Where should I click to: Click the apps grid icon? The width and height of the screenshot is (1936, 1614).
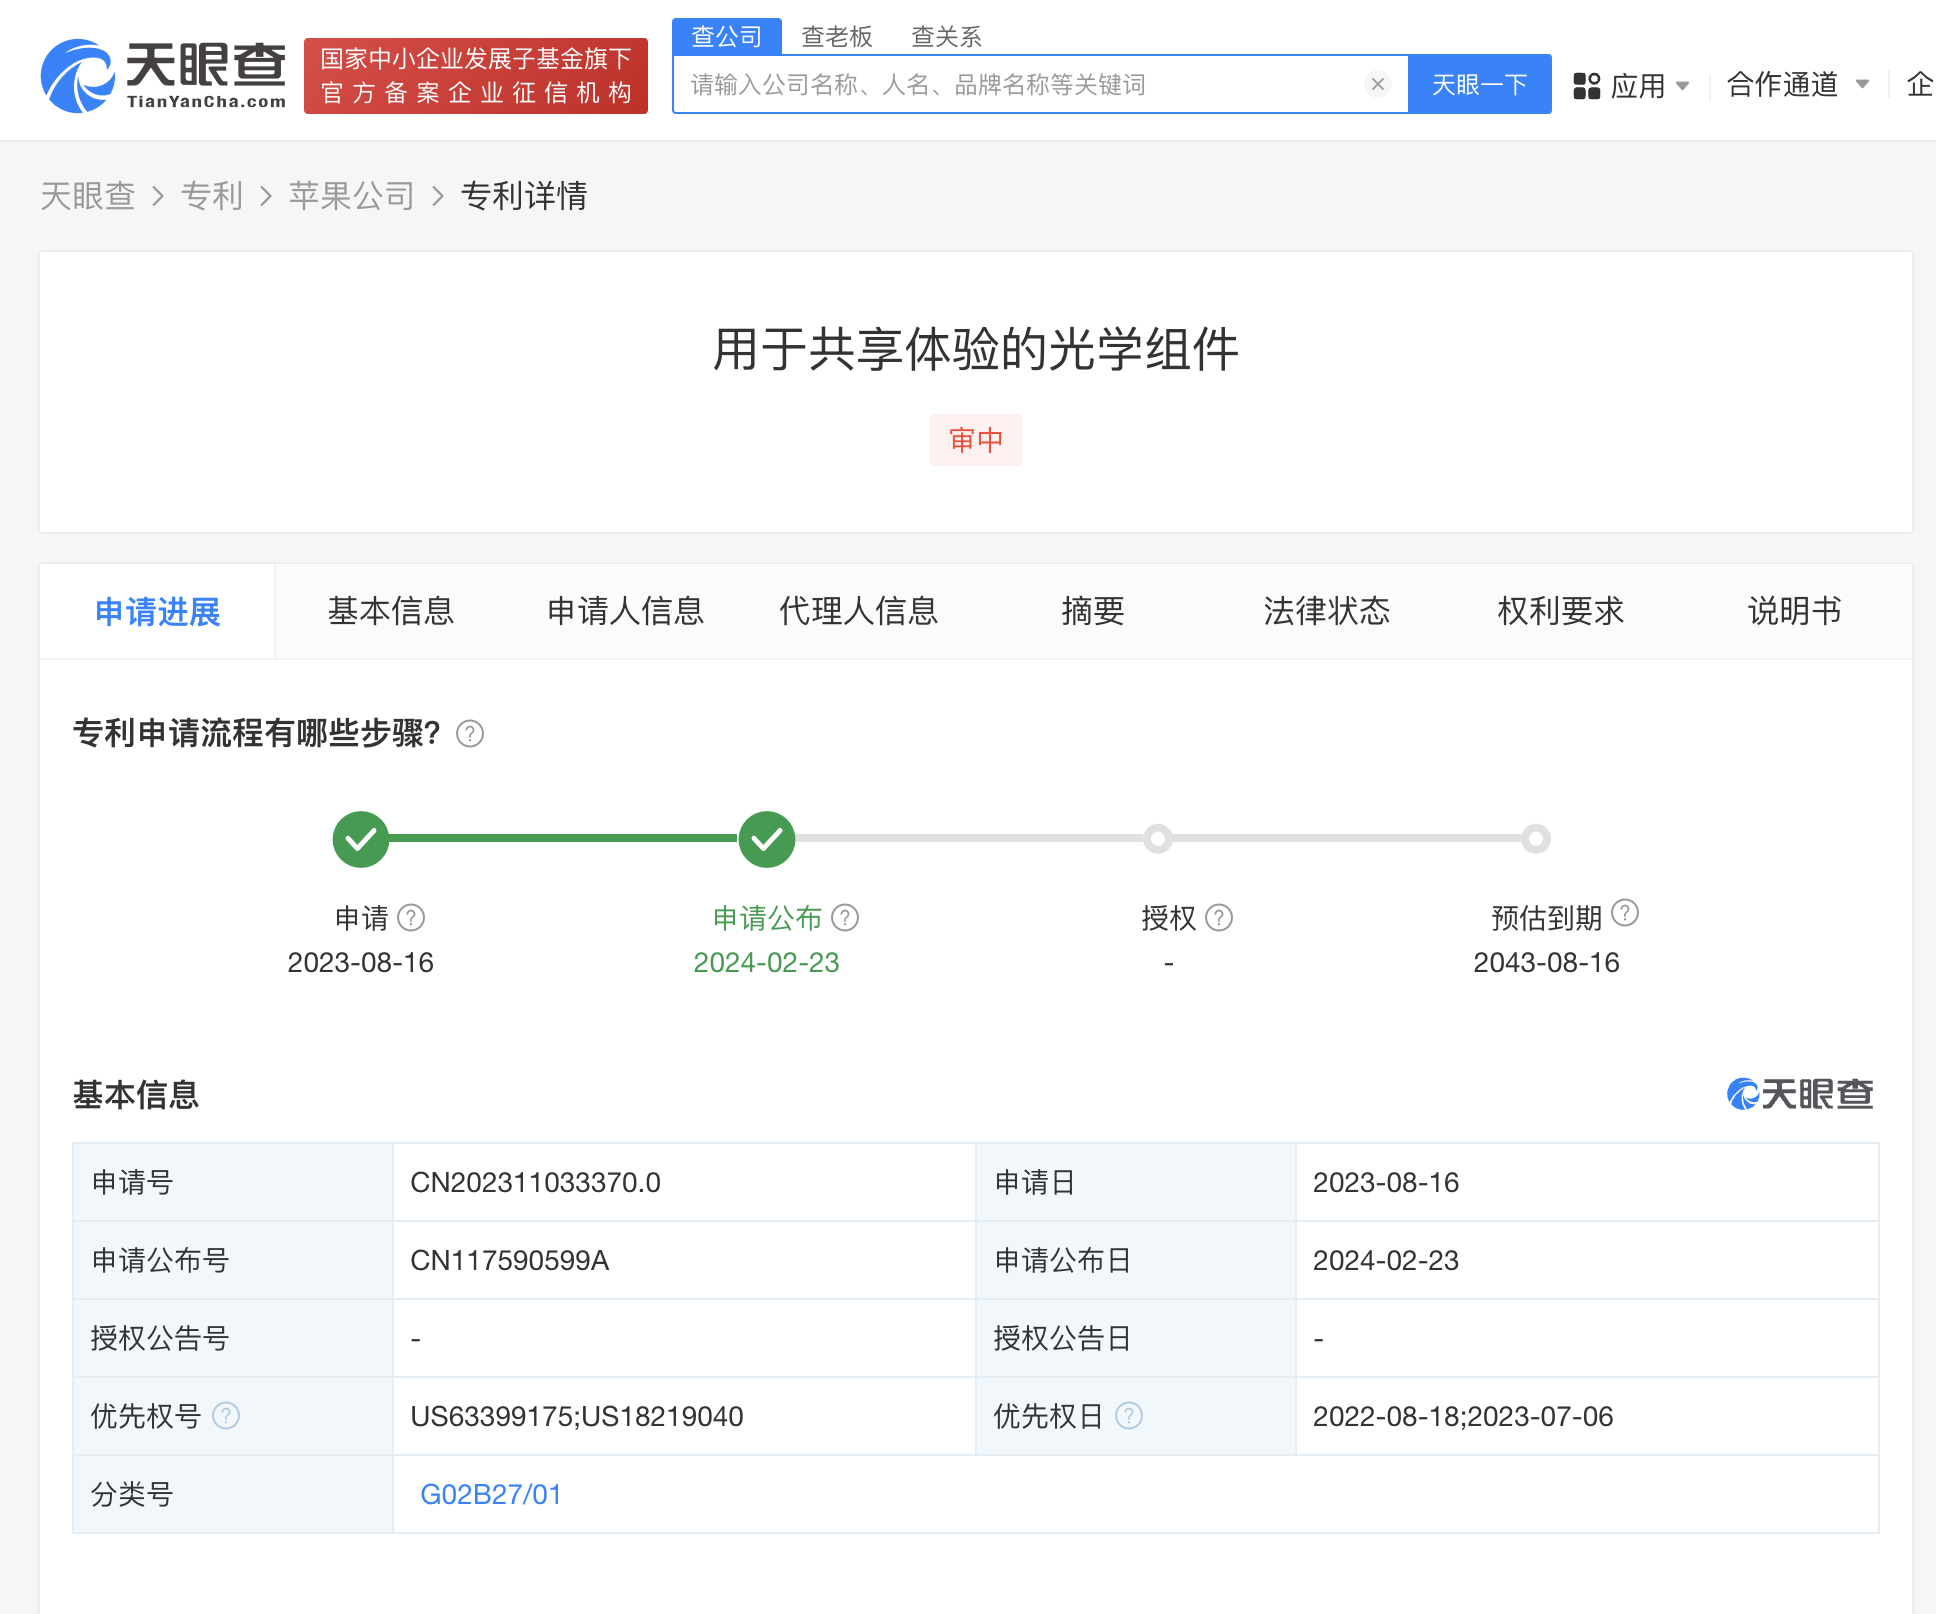click(1586, 86)
